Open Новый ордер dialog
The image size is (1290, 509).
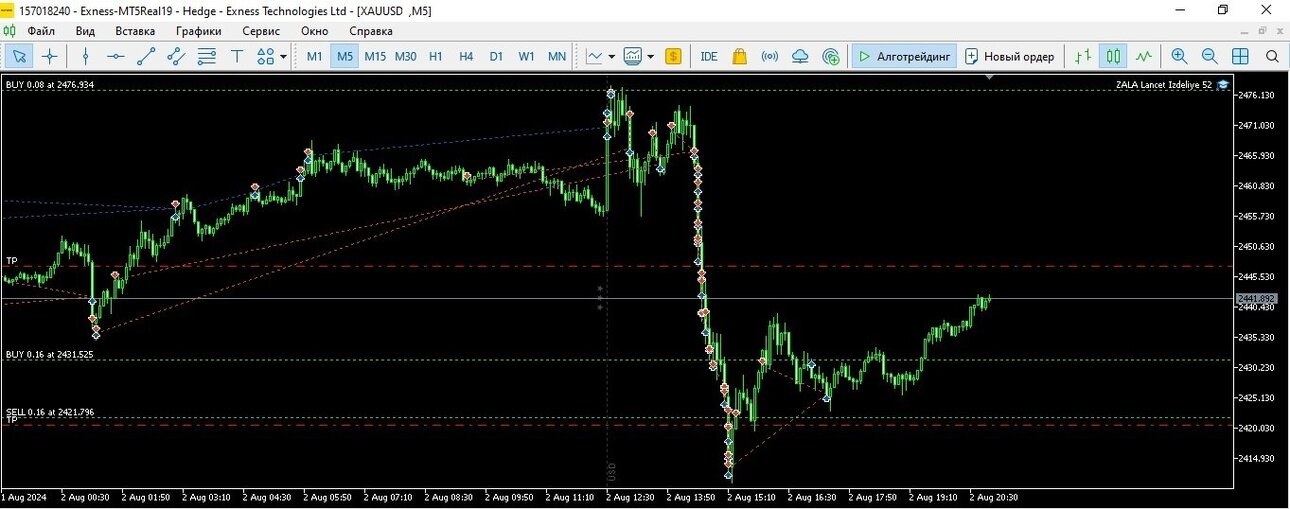[x=1009, y=56]
